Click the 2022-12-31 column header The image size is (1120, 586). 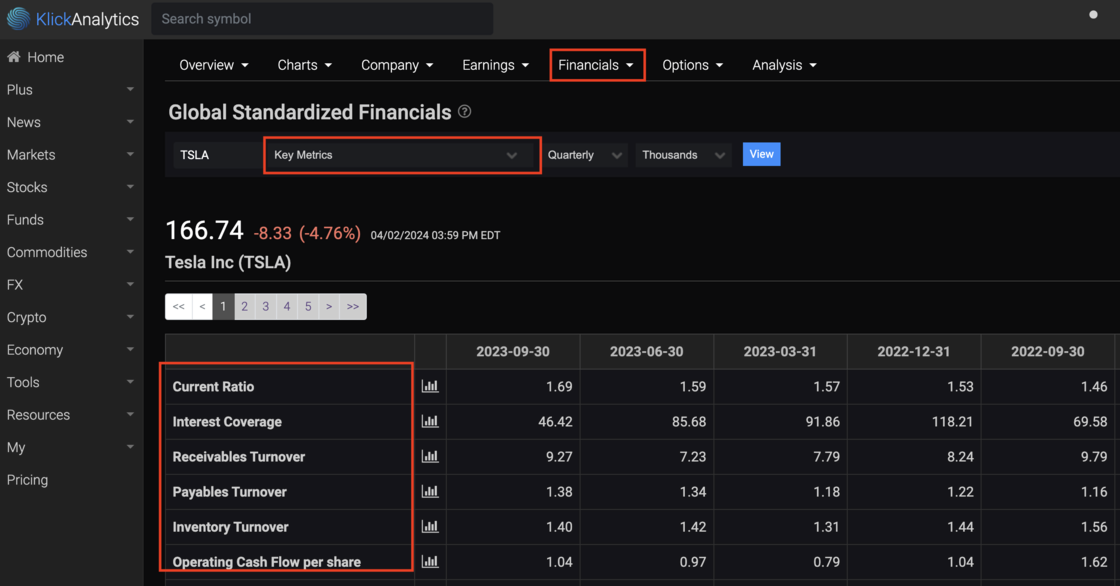point(914,352)
